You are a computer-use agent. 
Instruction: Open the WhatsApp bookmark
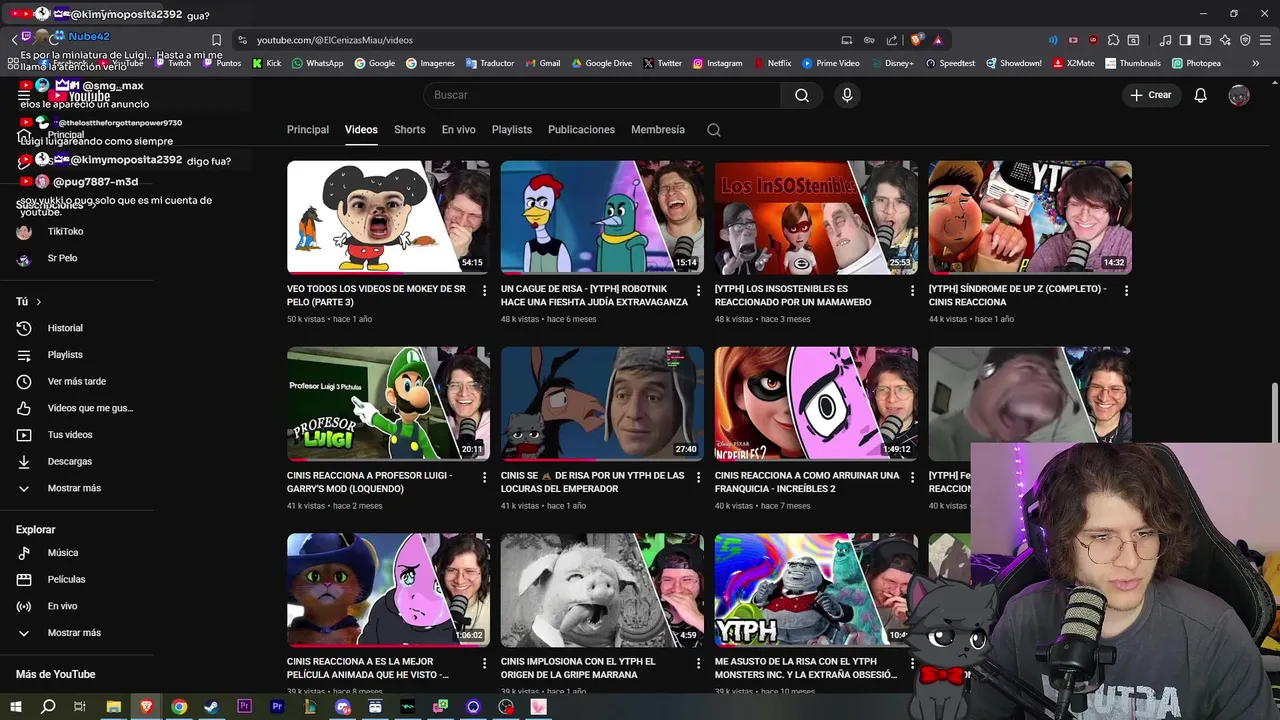317,63
